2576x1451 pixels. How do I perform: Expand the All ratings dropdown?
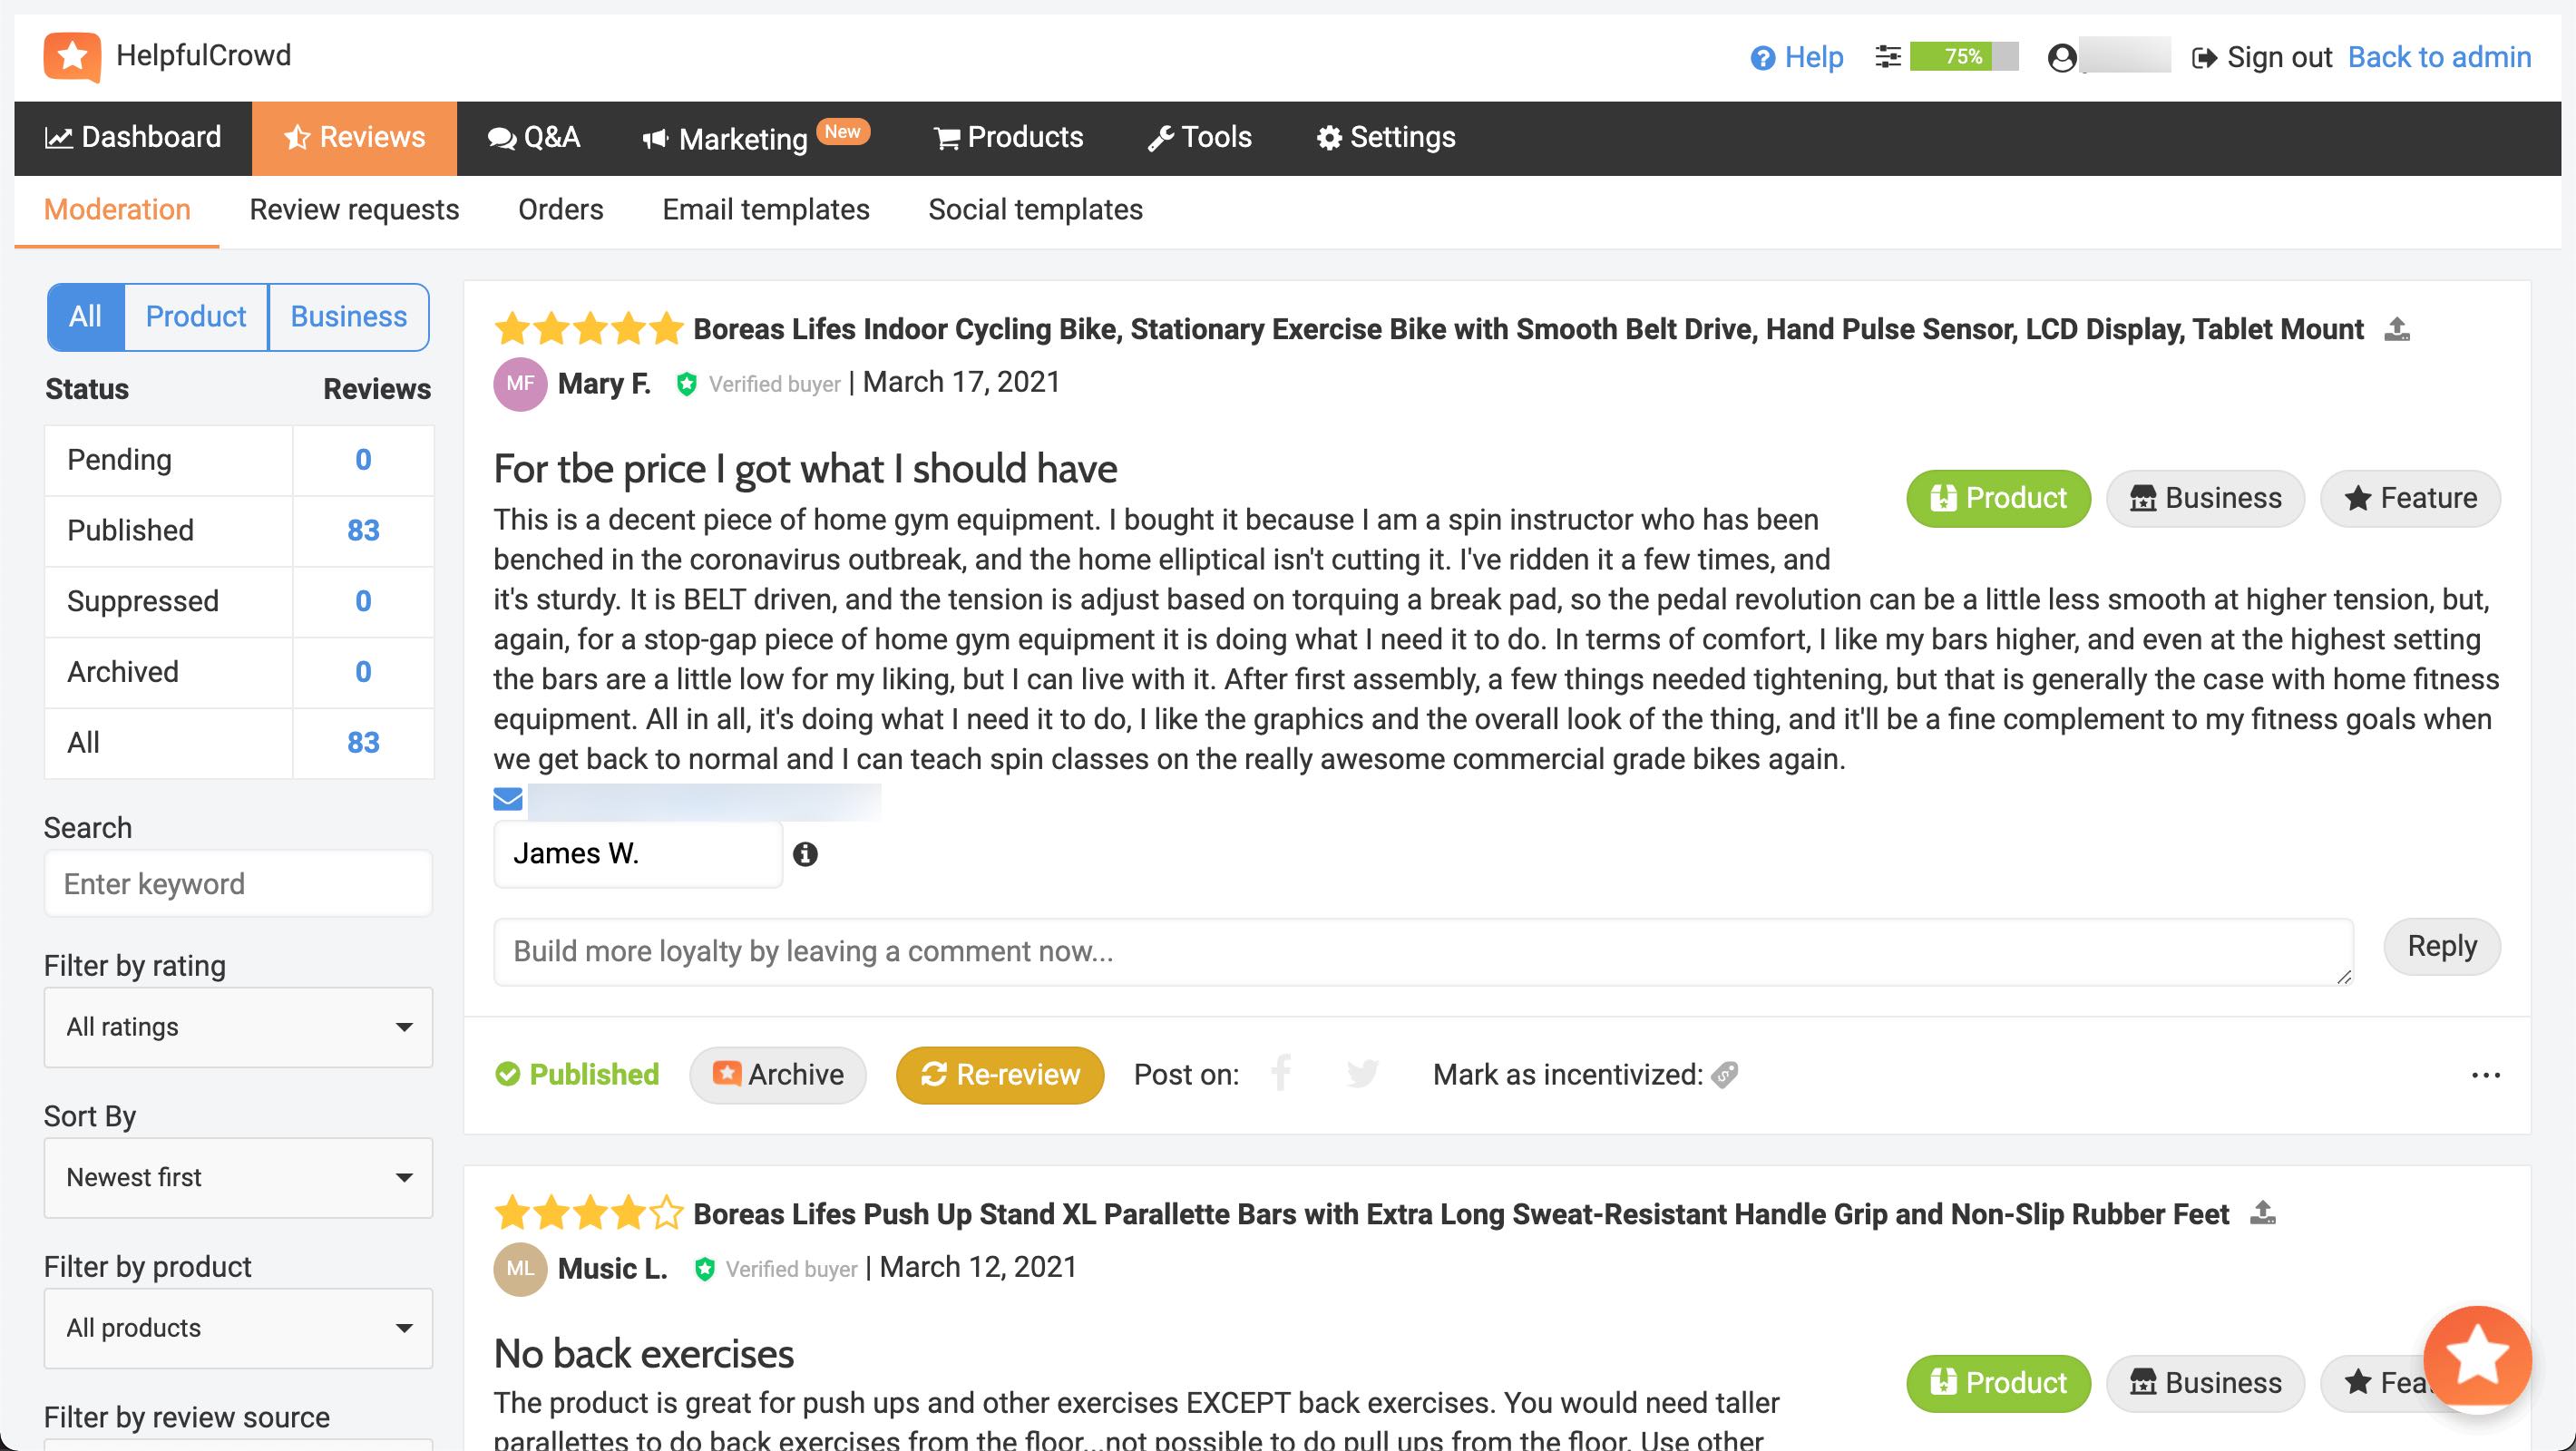coord(238,1027)
